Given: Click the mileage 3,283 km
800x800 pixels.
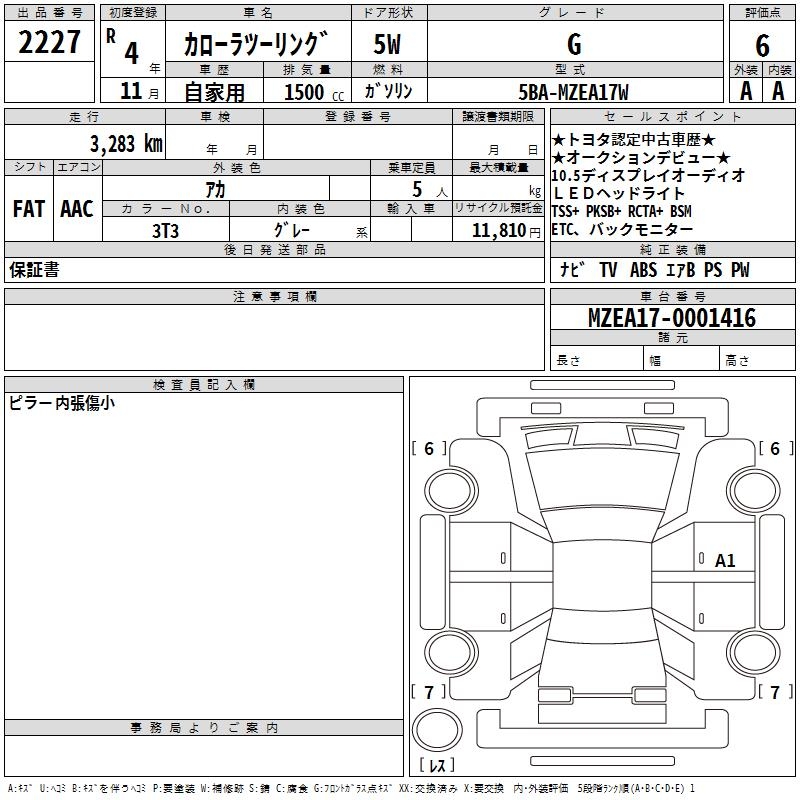Looking at the screenshot, I should [x=126, y=143].
